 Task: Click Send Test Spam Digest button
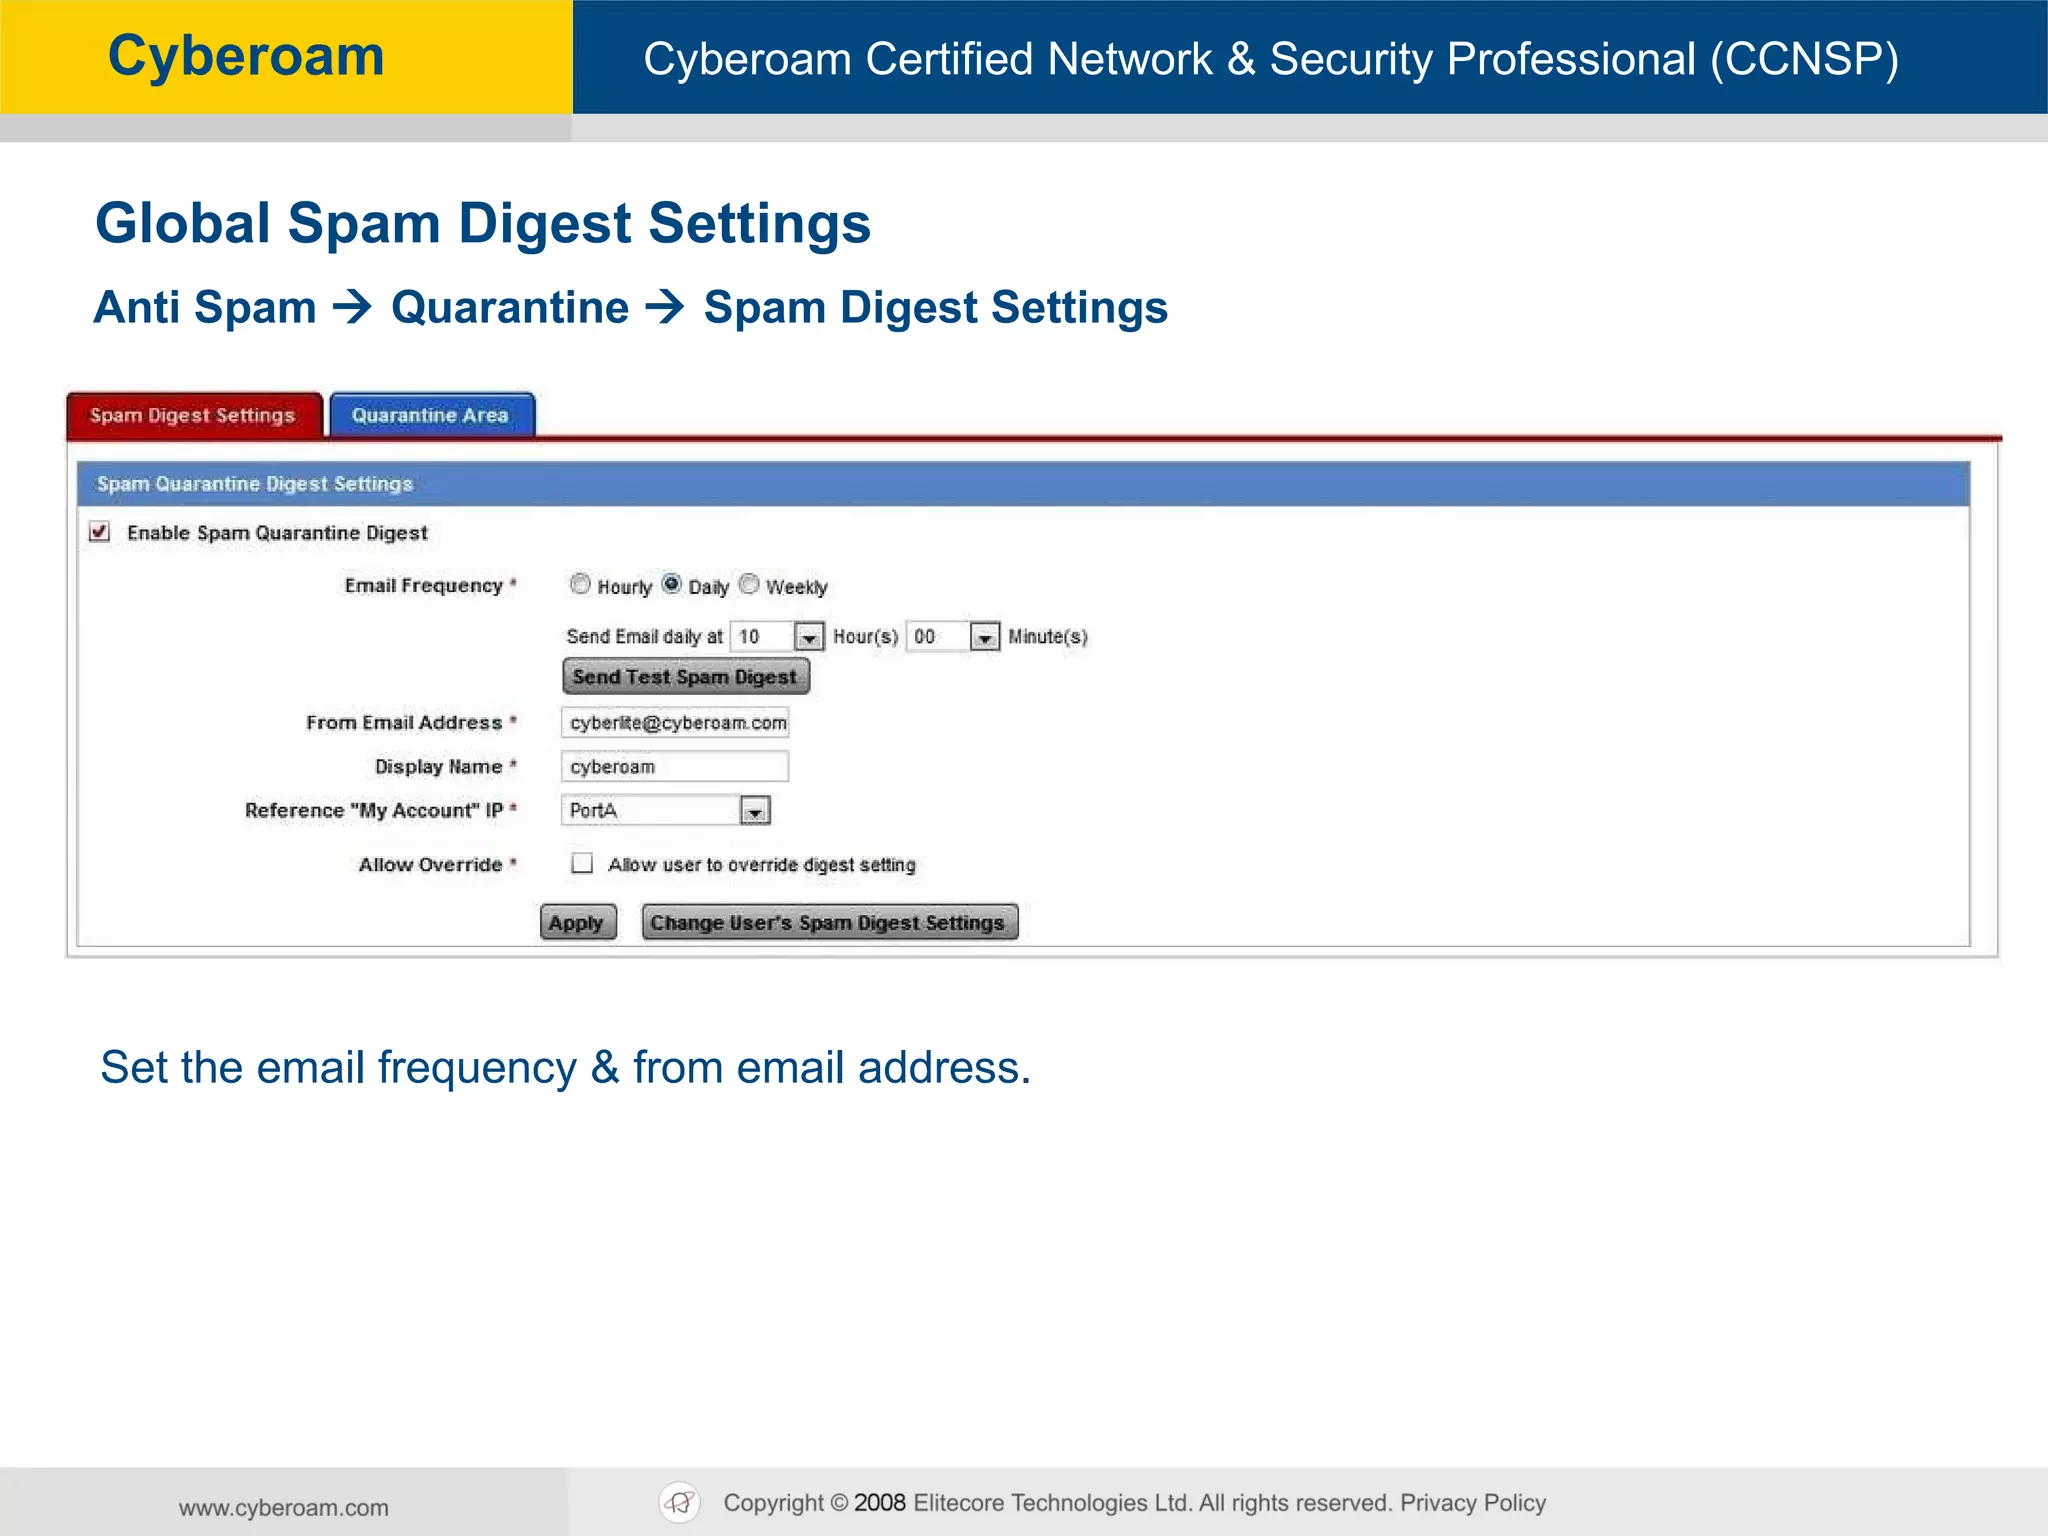[x=686, y=677]
